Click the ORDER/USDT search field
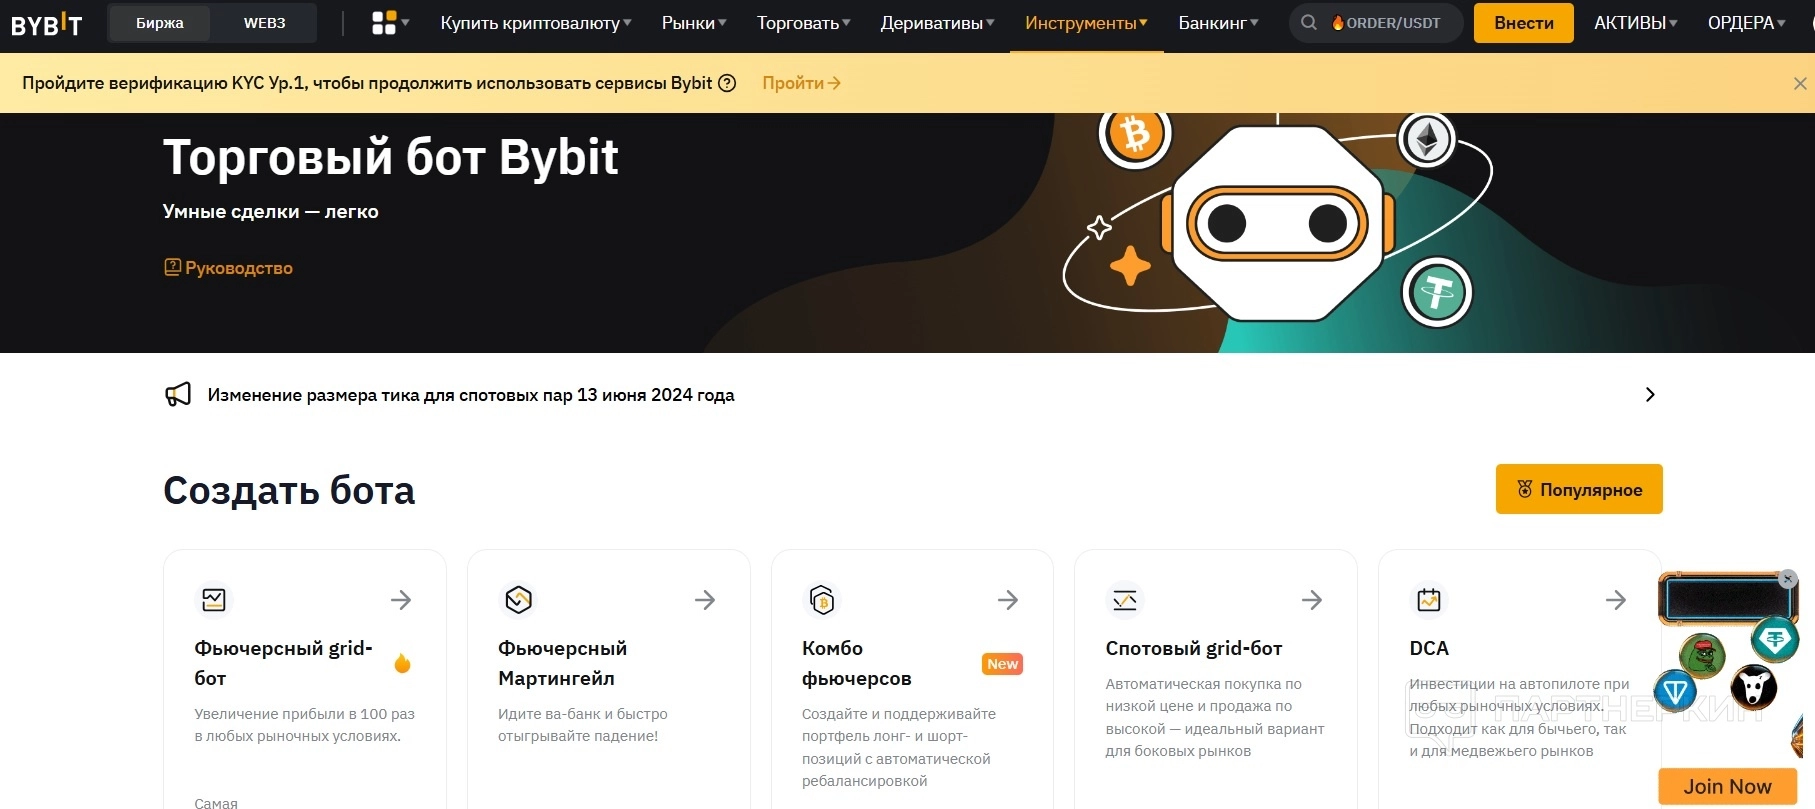The image size is (1815, 809). (x=1376, y=23)
